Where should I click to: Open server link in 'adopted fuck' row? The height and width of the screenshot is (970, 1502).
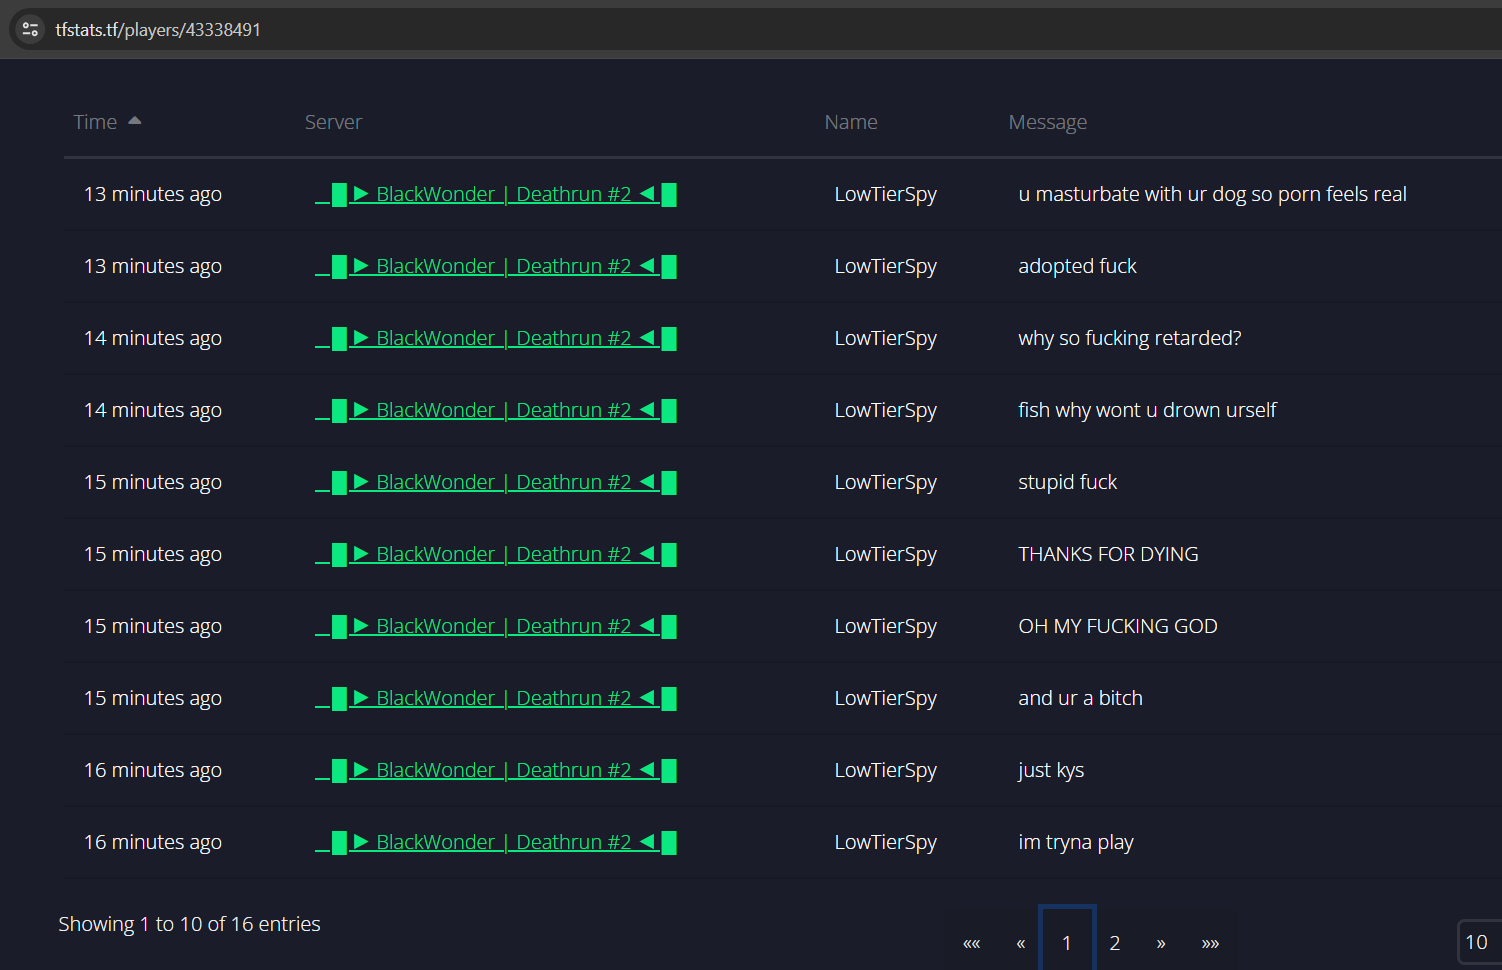pos(496,266)
